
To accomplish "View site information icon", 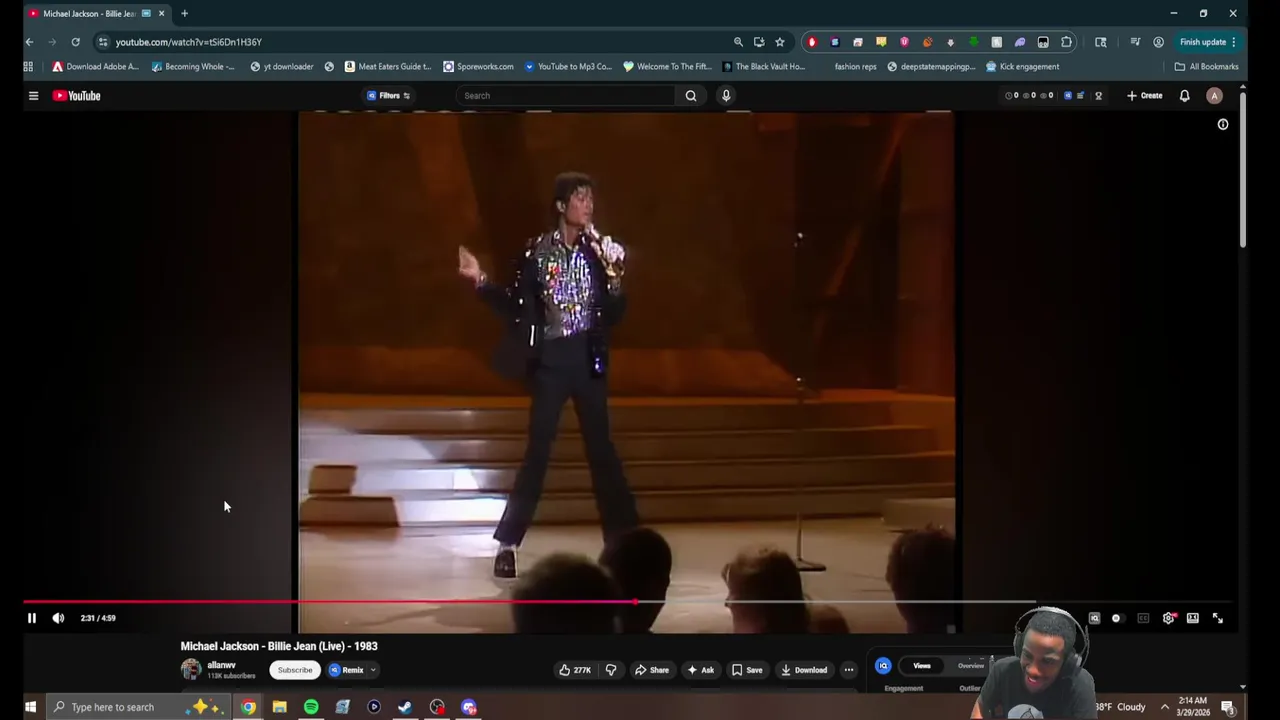I will (103, 42).
